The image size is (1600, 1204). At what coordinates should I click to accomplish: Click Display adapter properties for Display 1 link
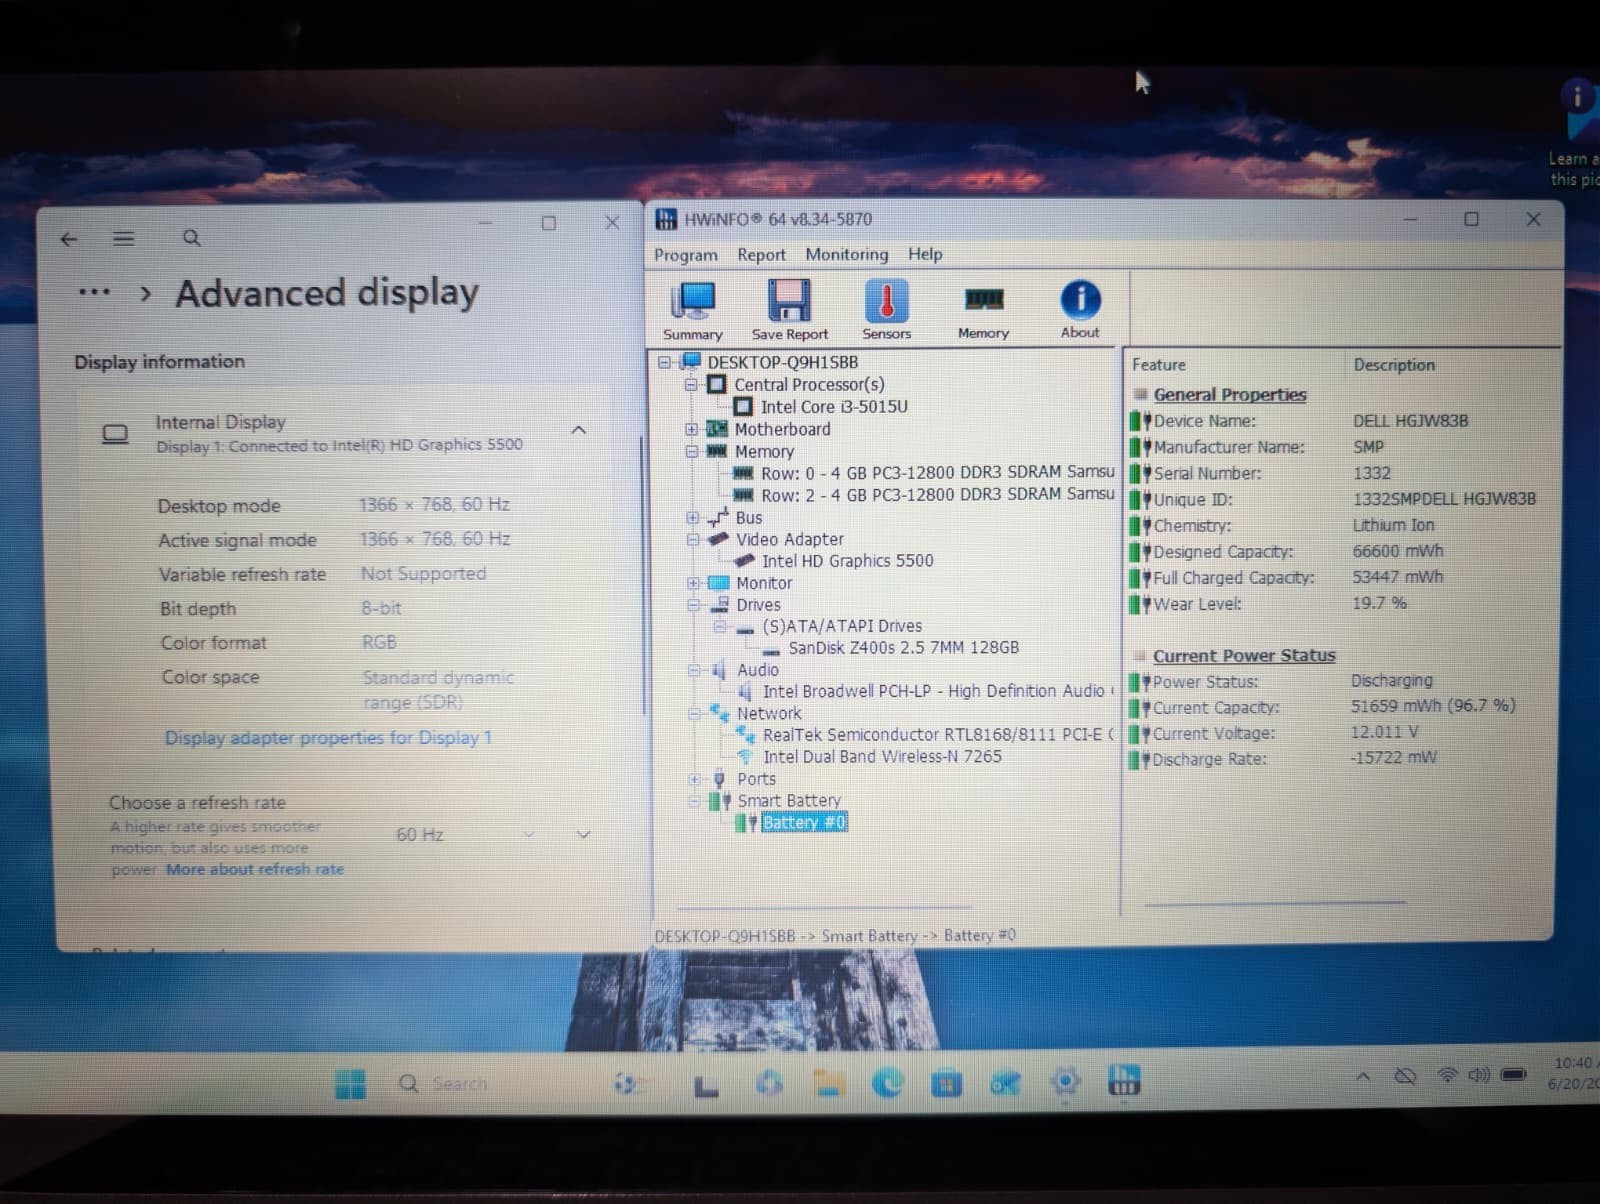328,738
